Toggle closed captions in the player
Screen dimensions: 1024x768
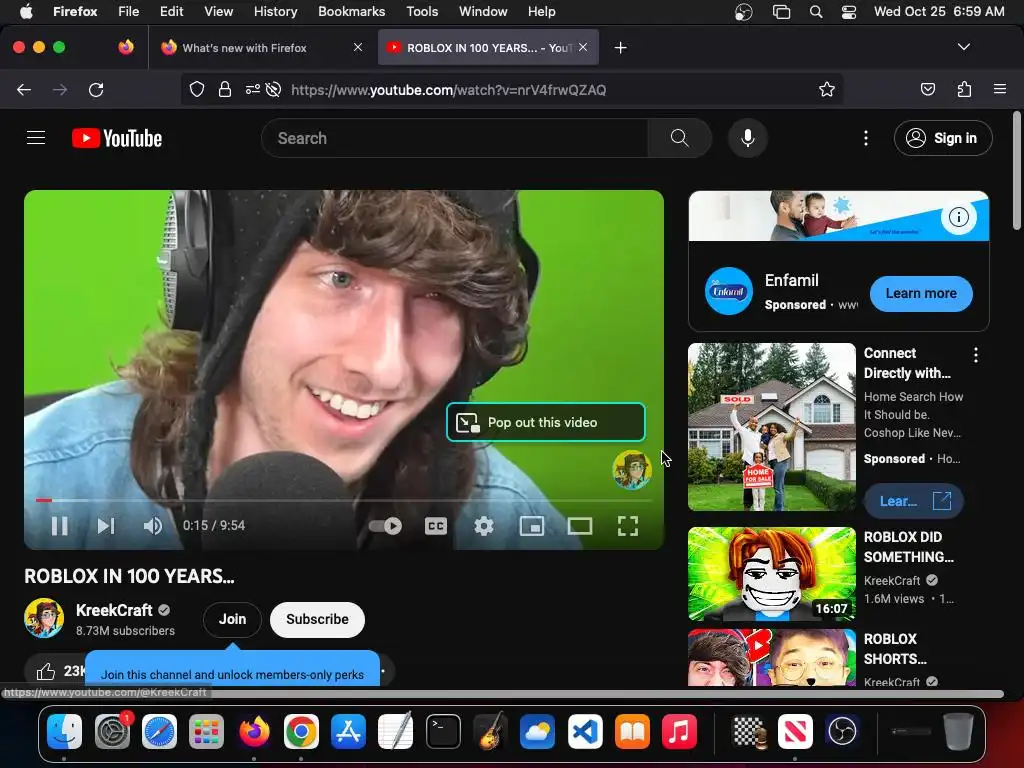tap(436, 526)
